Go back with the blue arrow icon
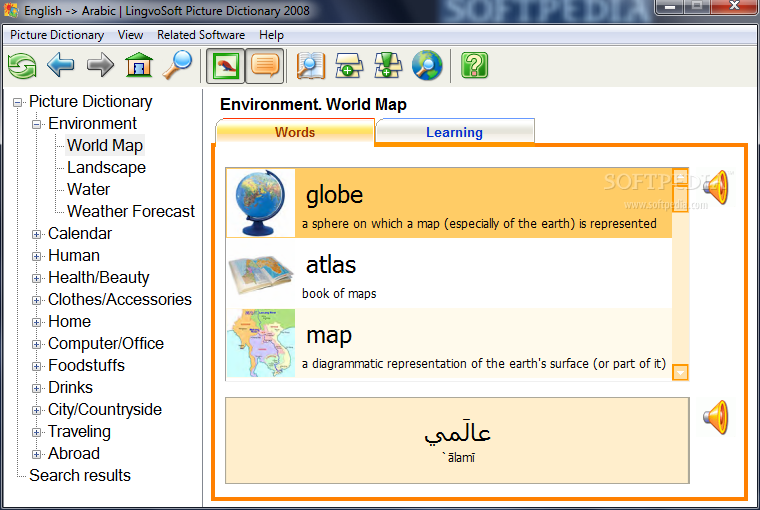Screen dimensions: 760x510 61,65
